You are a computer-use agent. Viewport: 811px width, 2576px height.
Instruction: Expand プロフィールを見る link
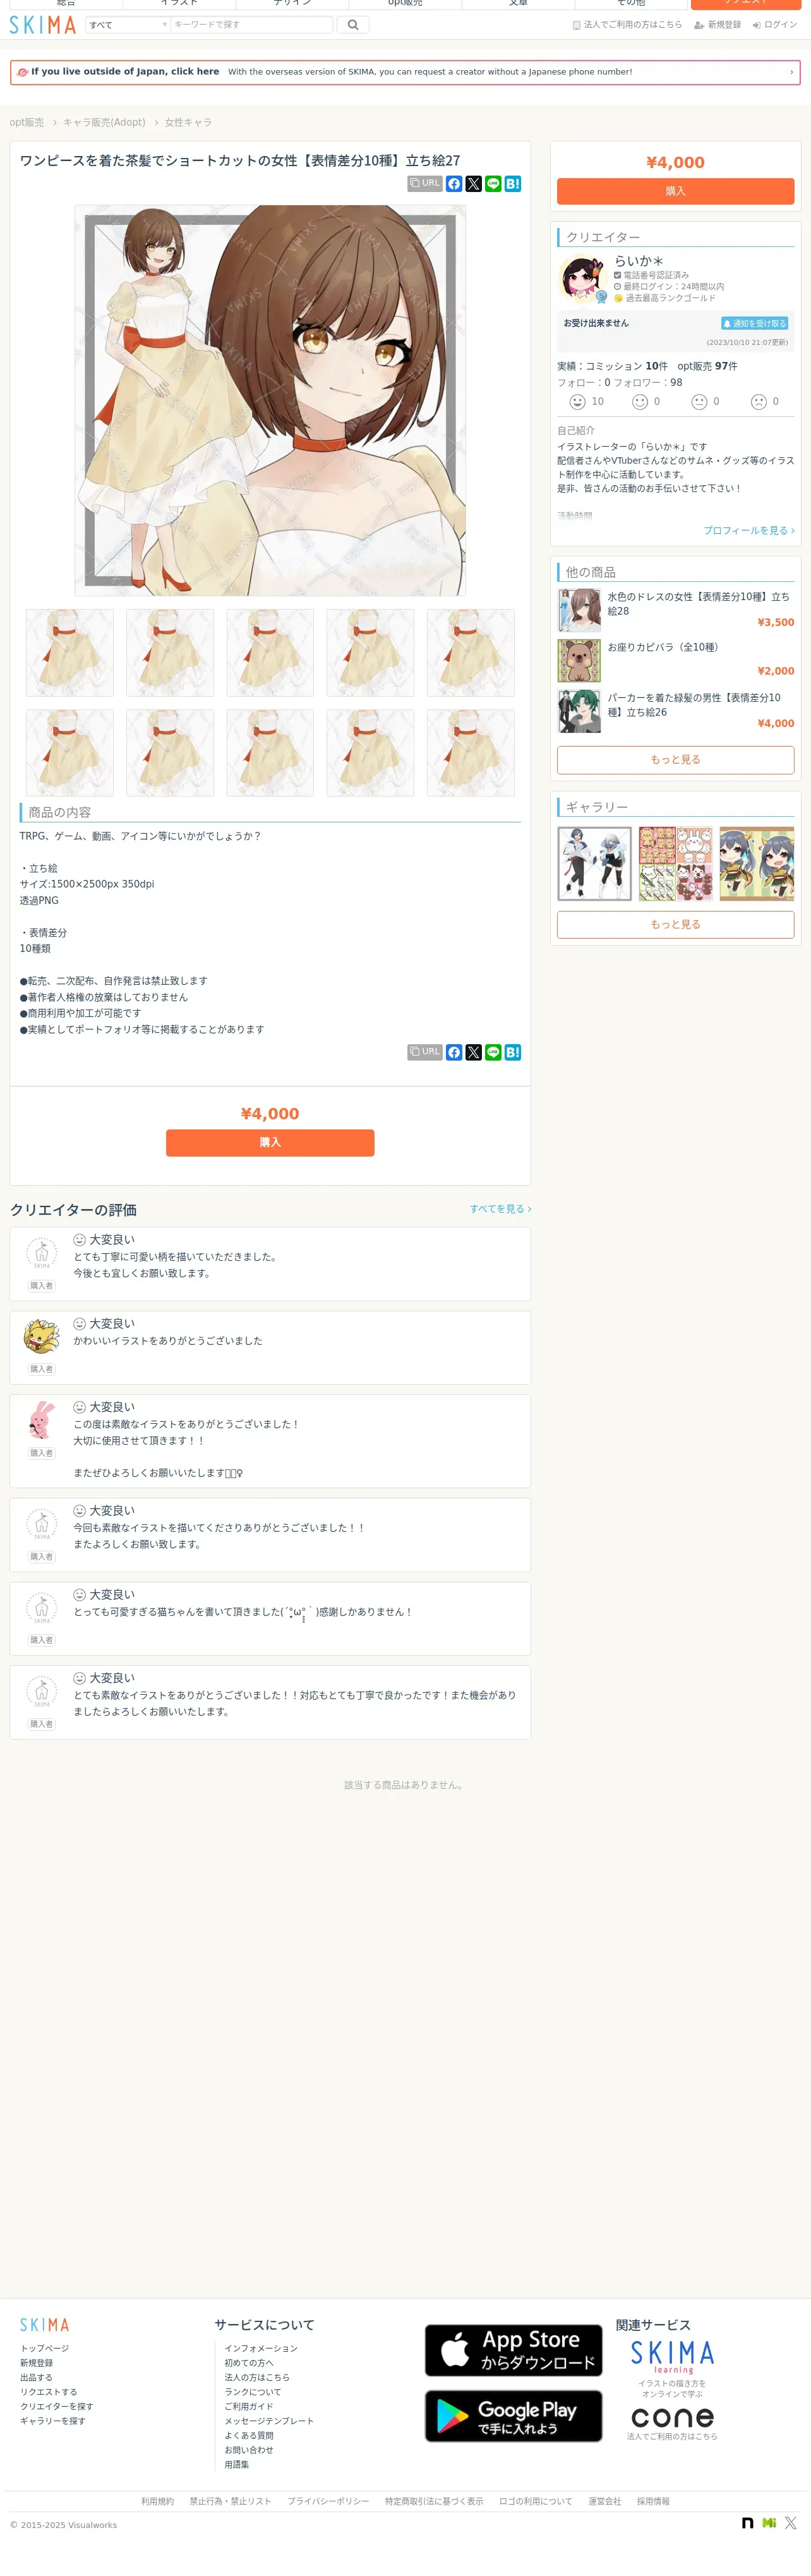point(748,530)
